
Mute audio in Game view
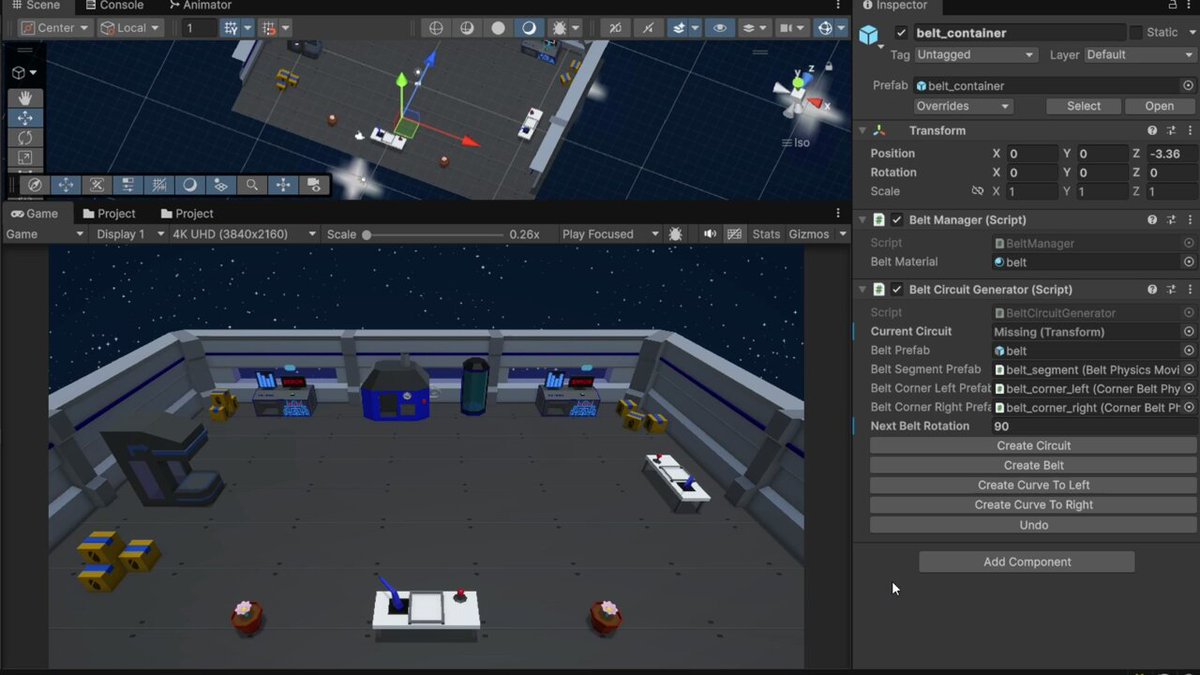point(710,234)
